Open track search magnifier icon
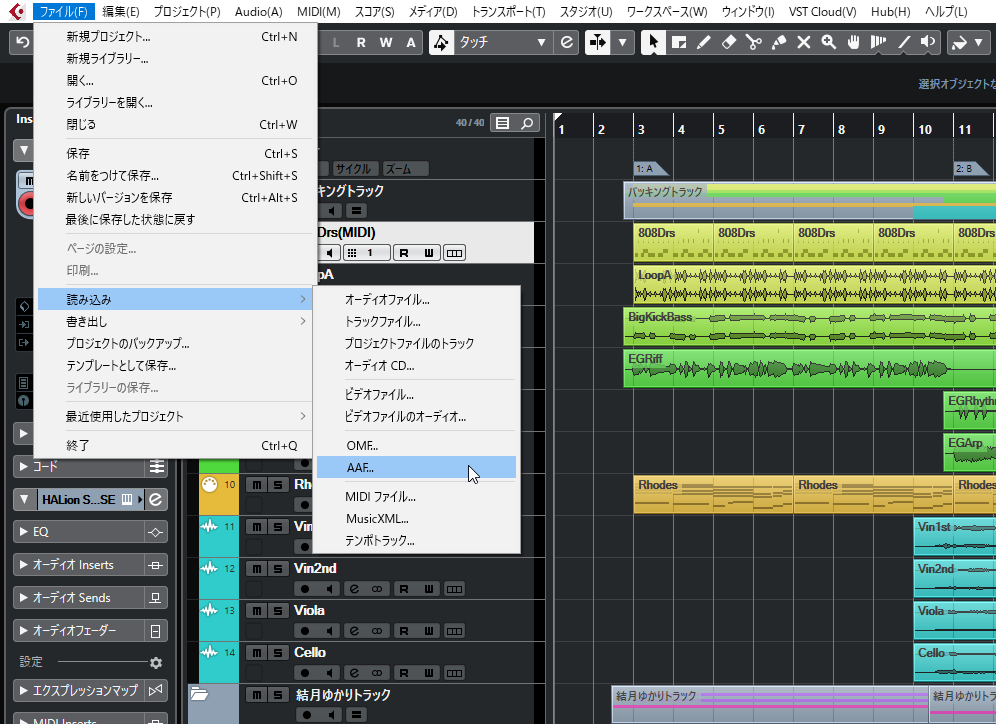Image resolution: width=996 pixels, height=724 pixels. 527,123
